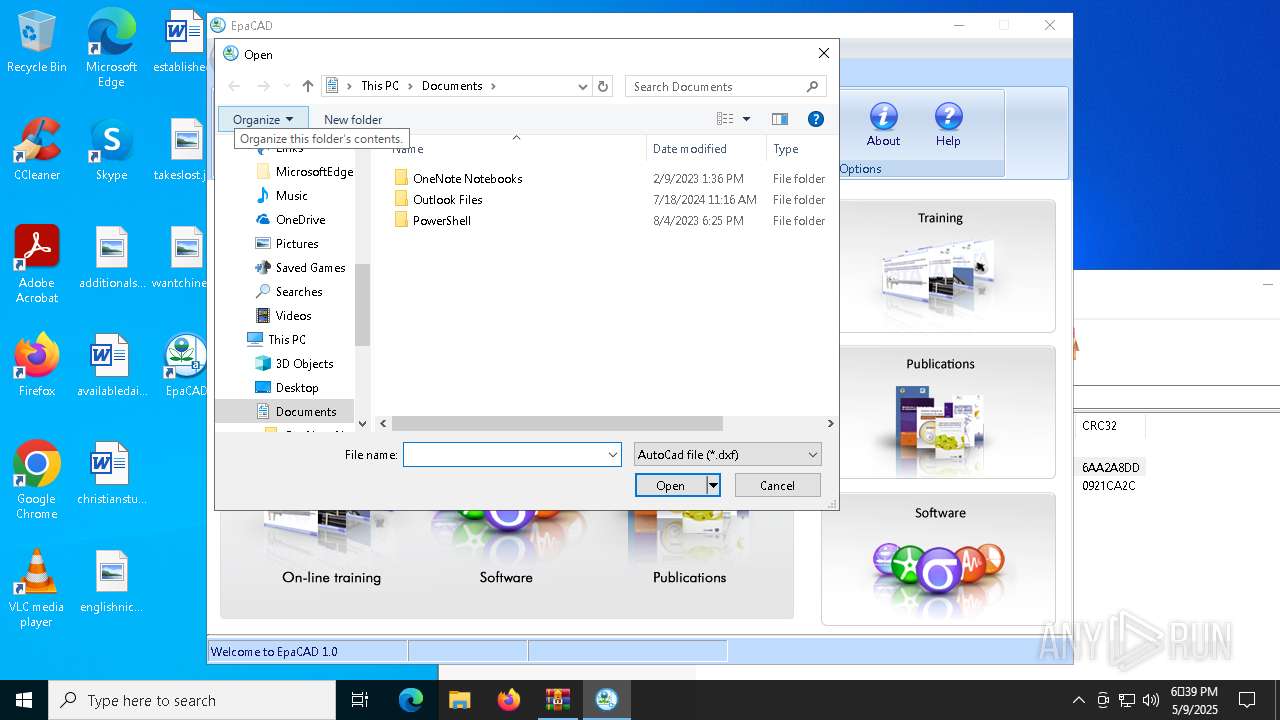The image size is (1280, 720).
Task: Select This PC in navigation tree
Action: [x=286, y=339]
